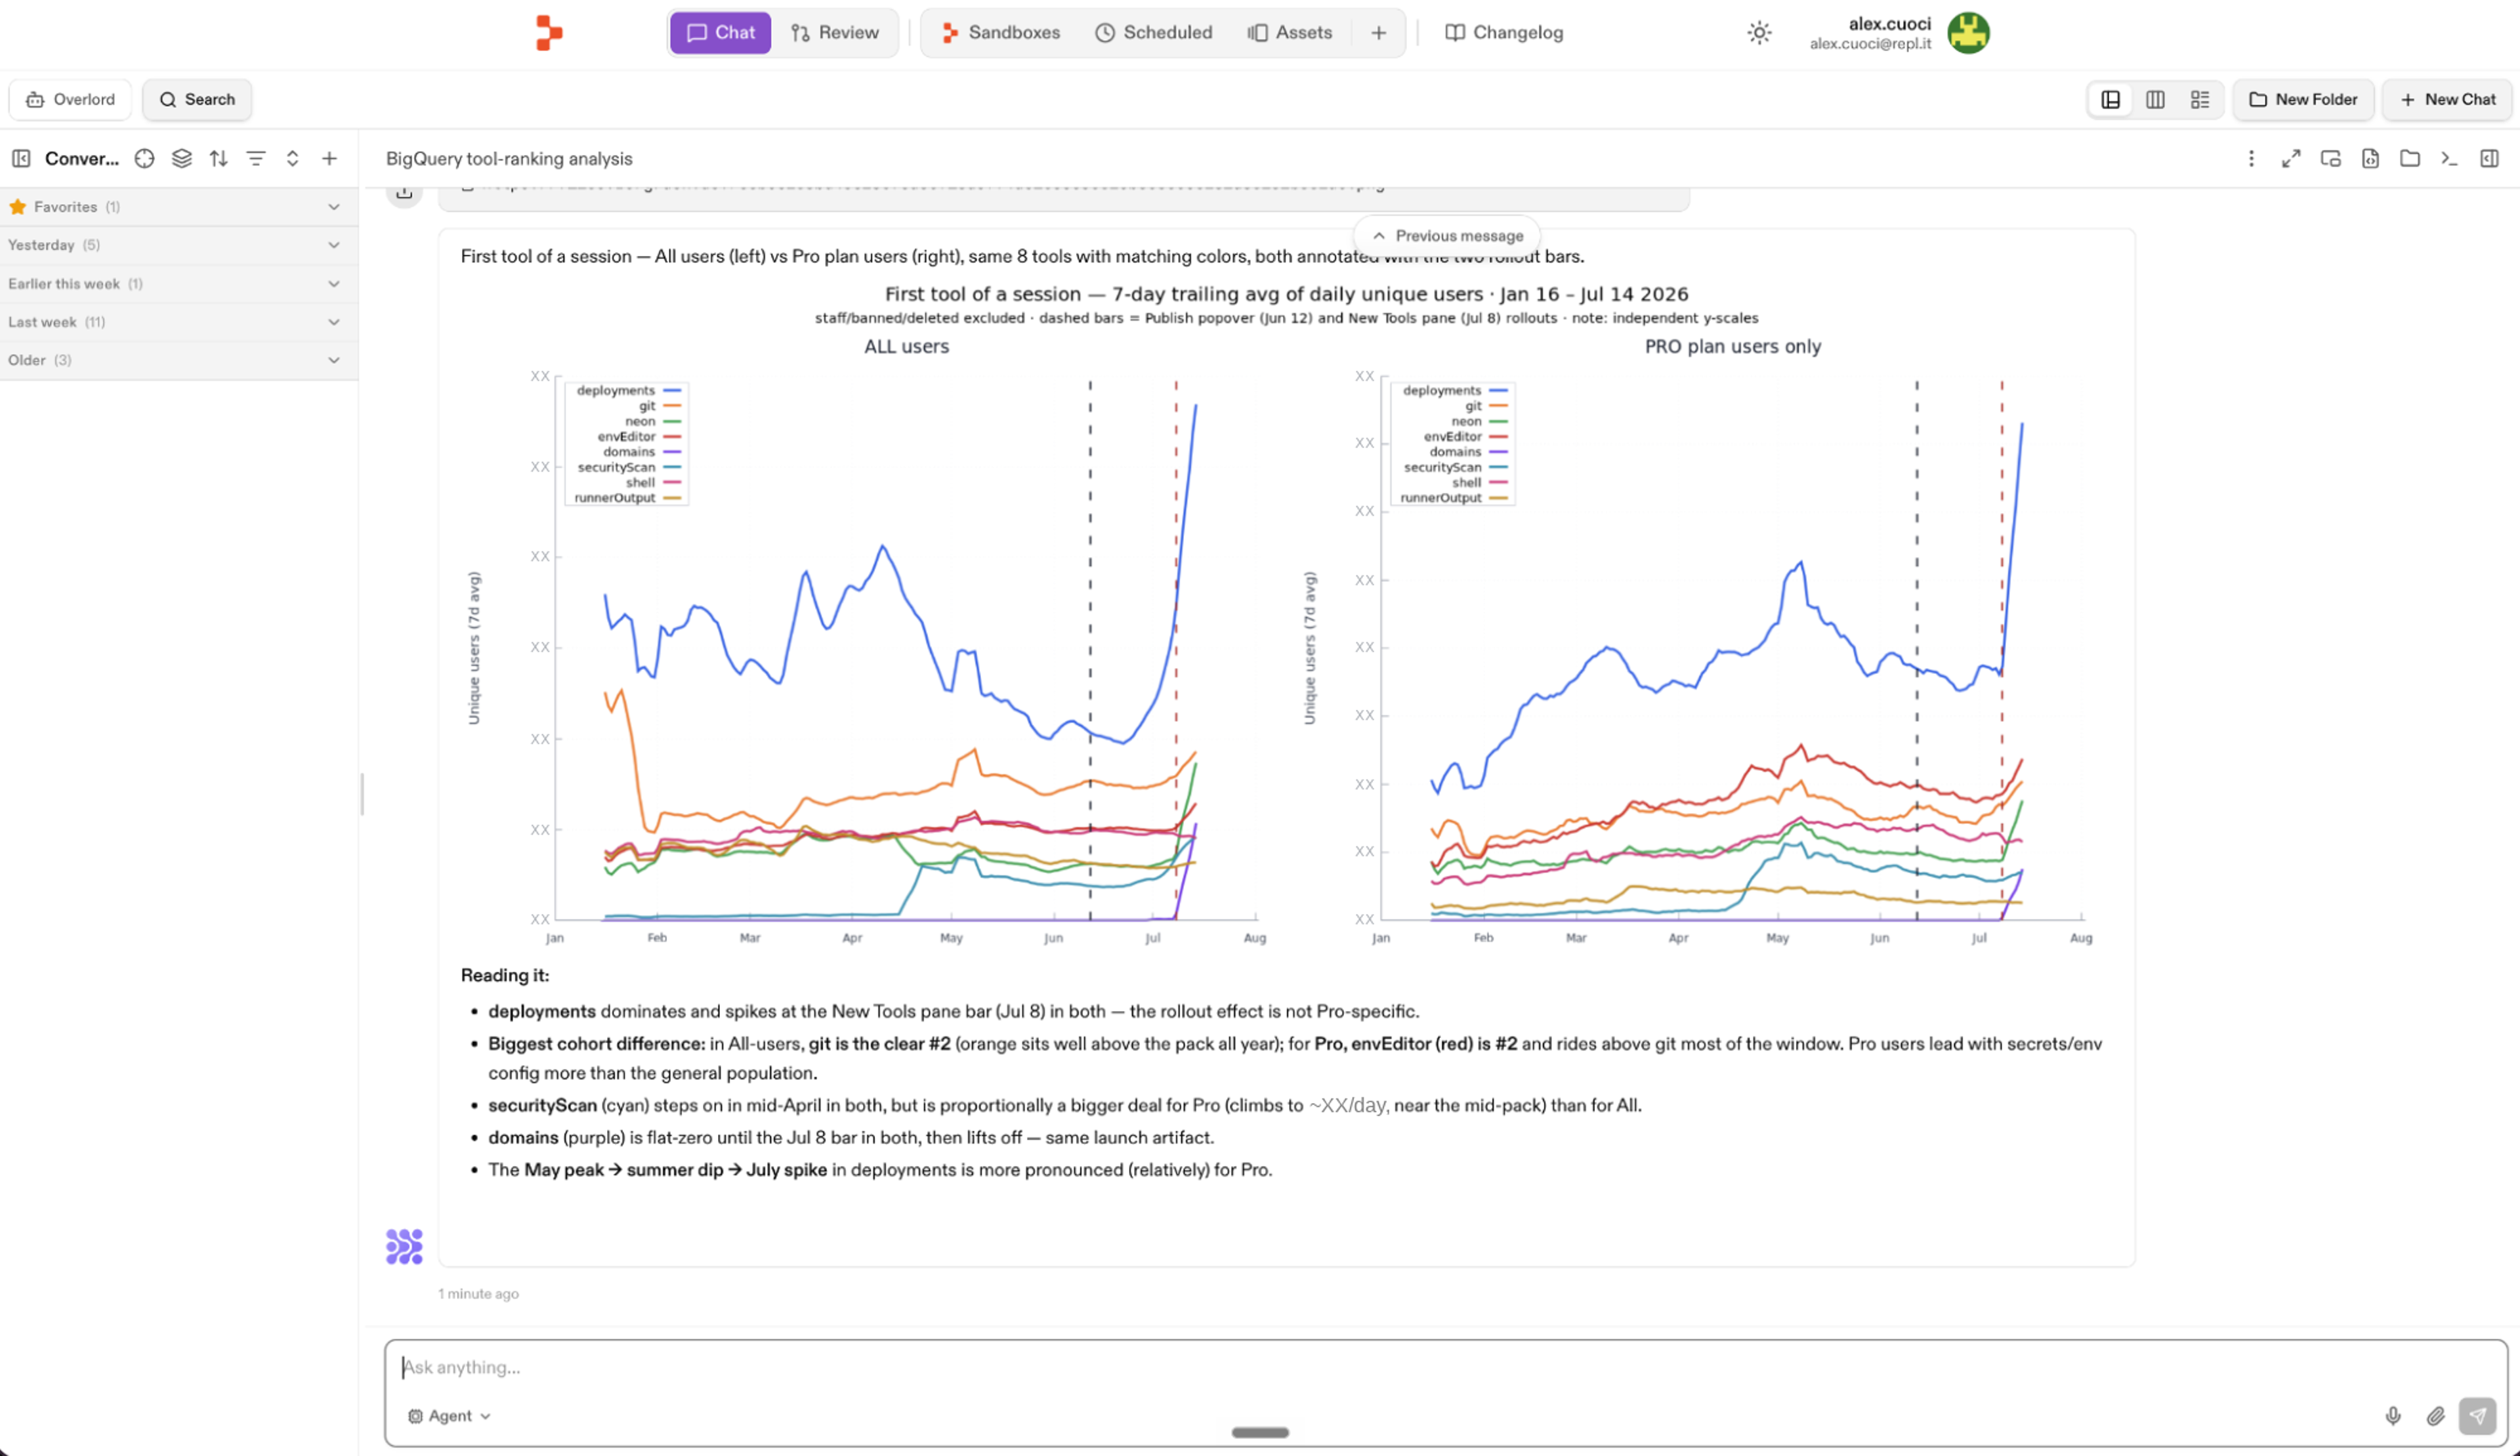Screen dimensions: 2520x1456
Task: Open the terminal icon in the chat header
Action: (x=2449, y=158)
